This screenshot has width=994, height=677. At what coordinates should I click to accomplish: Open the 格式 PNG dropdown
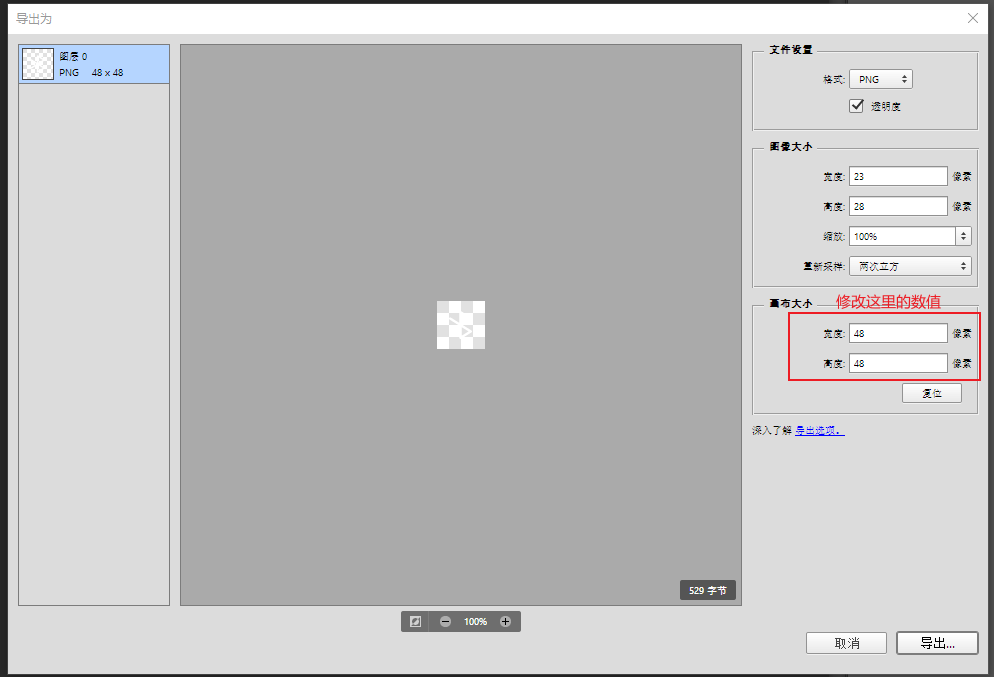coord(881,79)
